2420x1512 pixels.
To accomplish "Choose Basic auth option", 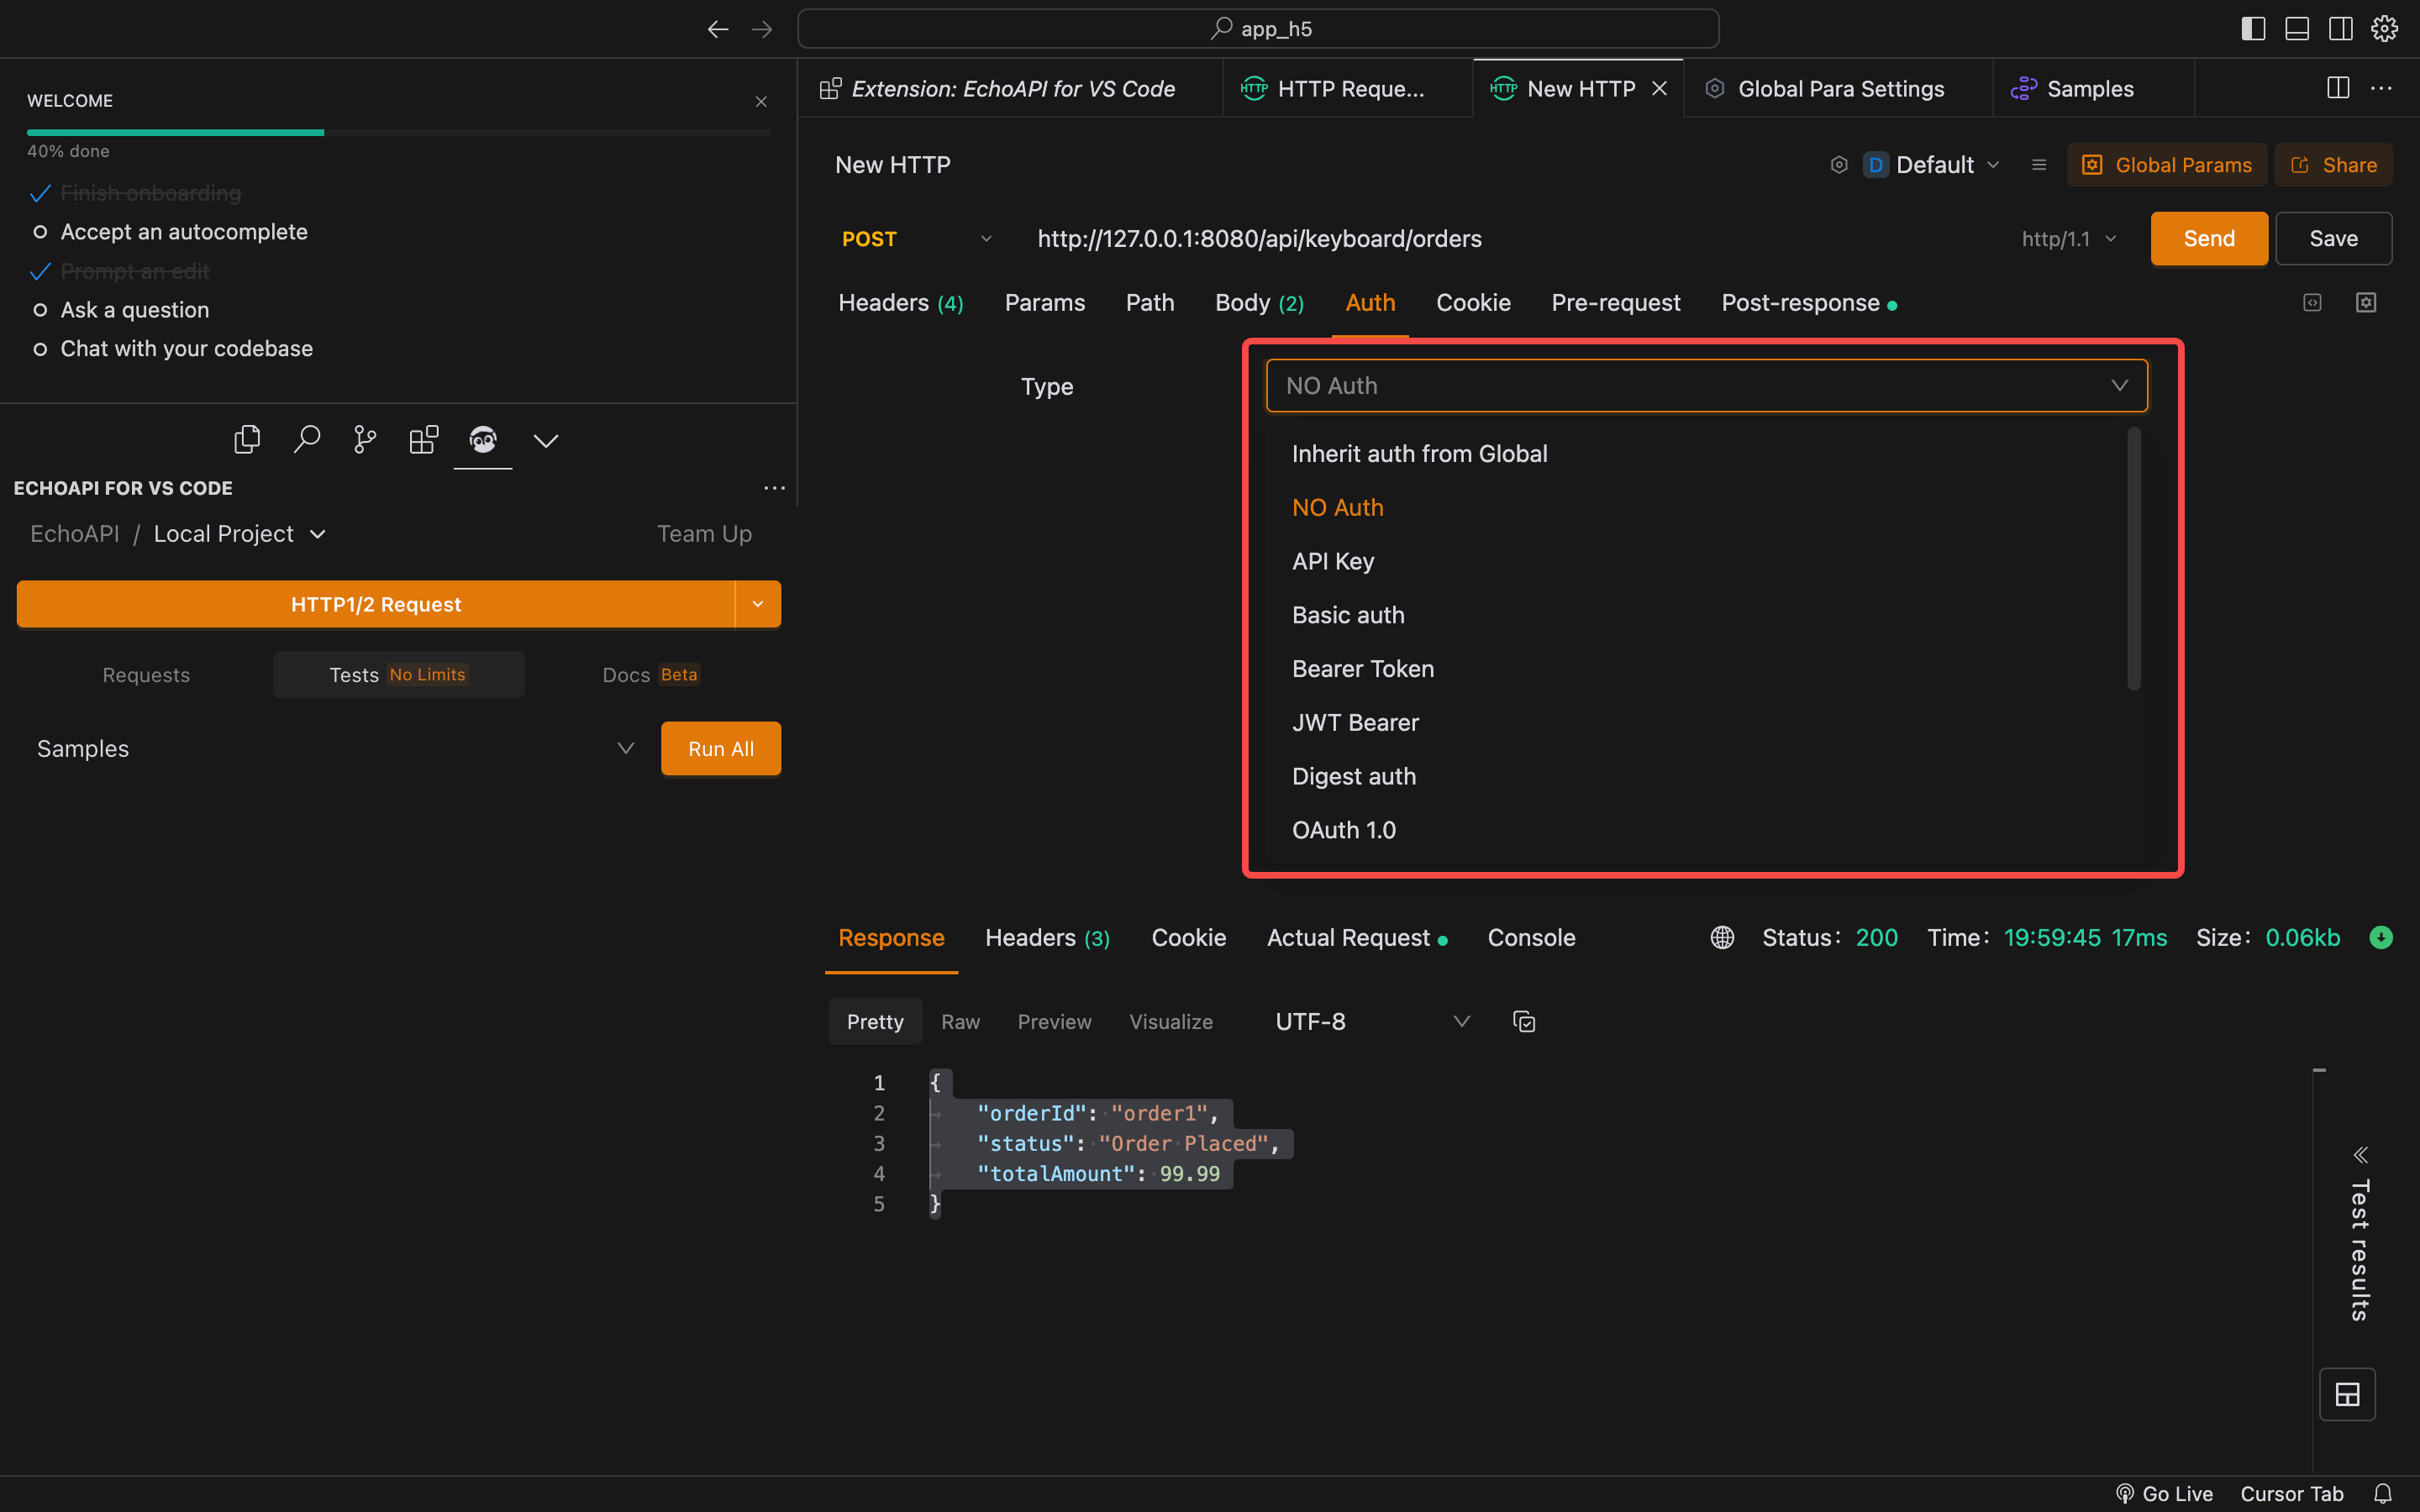I will point(1348,615).
